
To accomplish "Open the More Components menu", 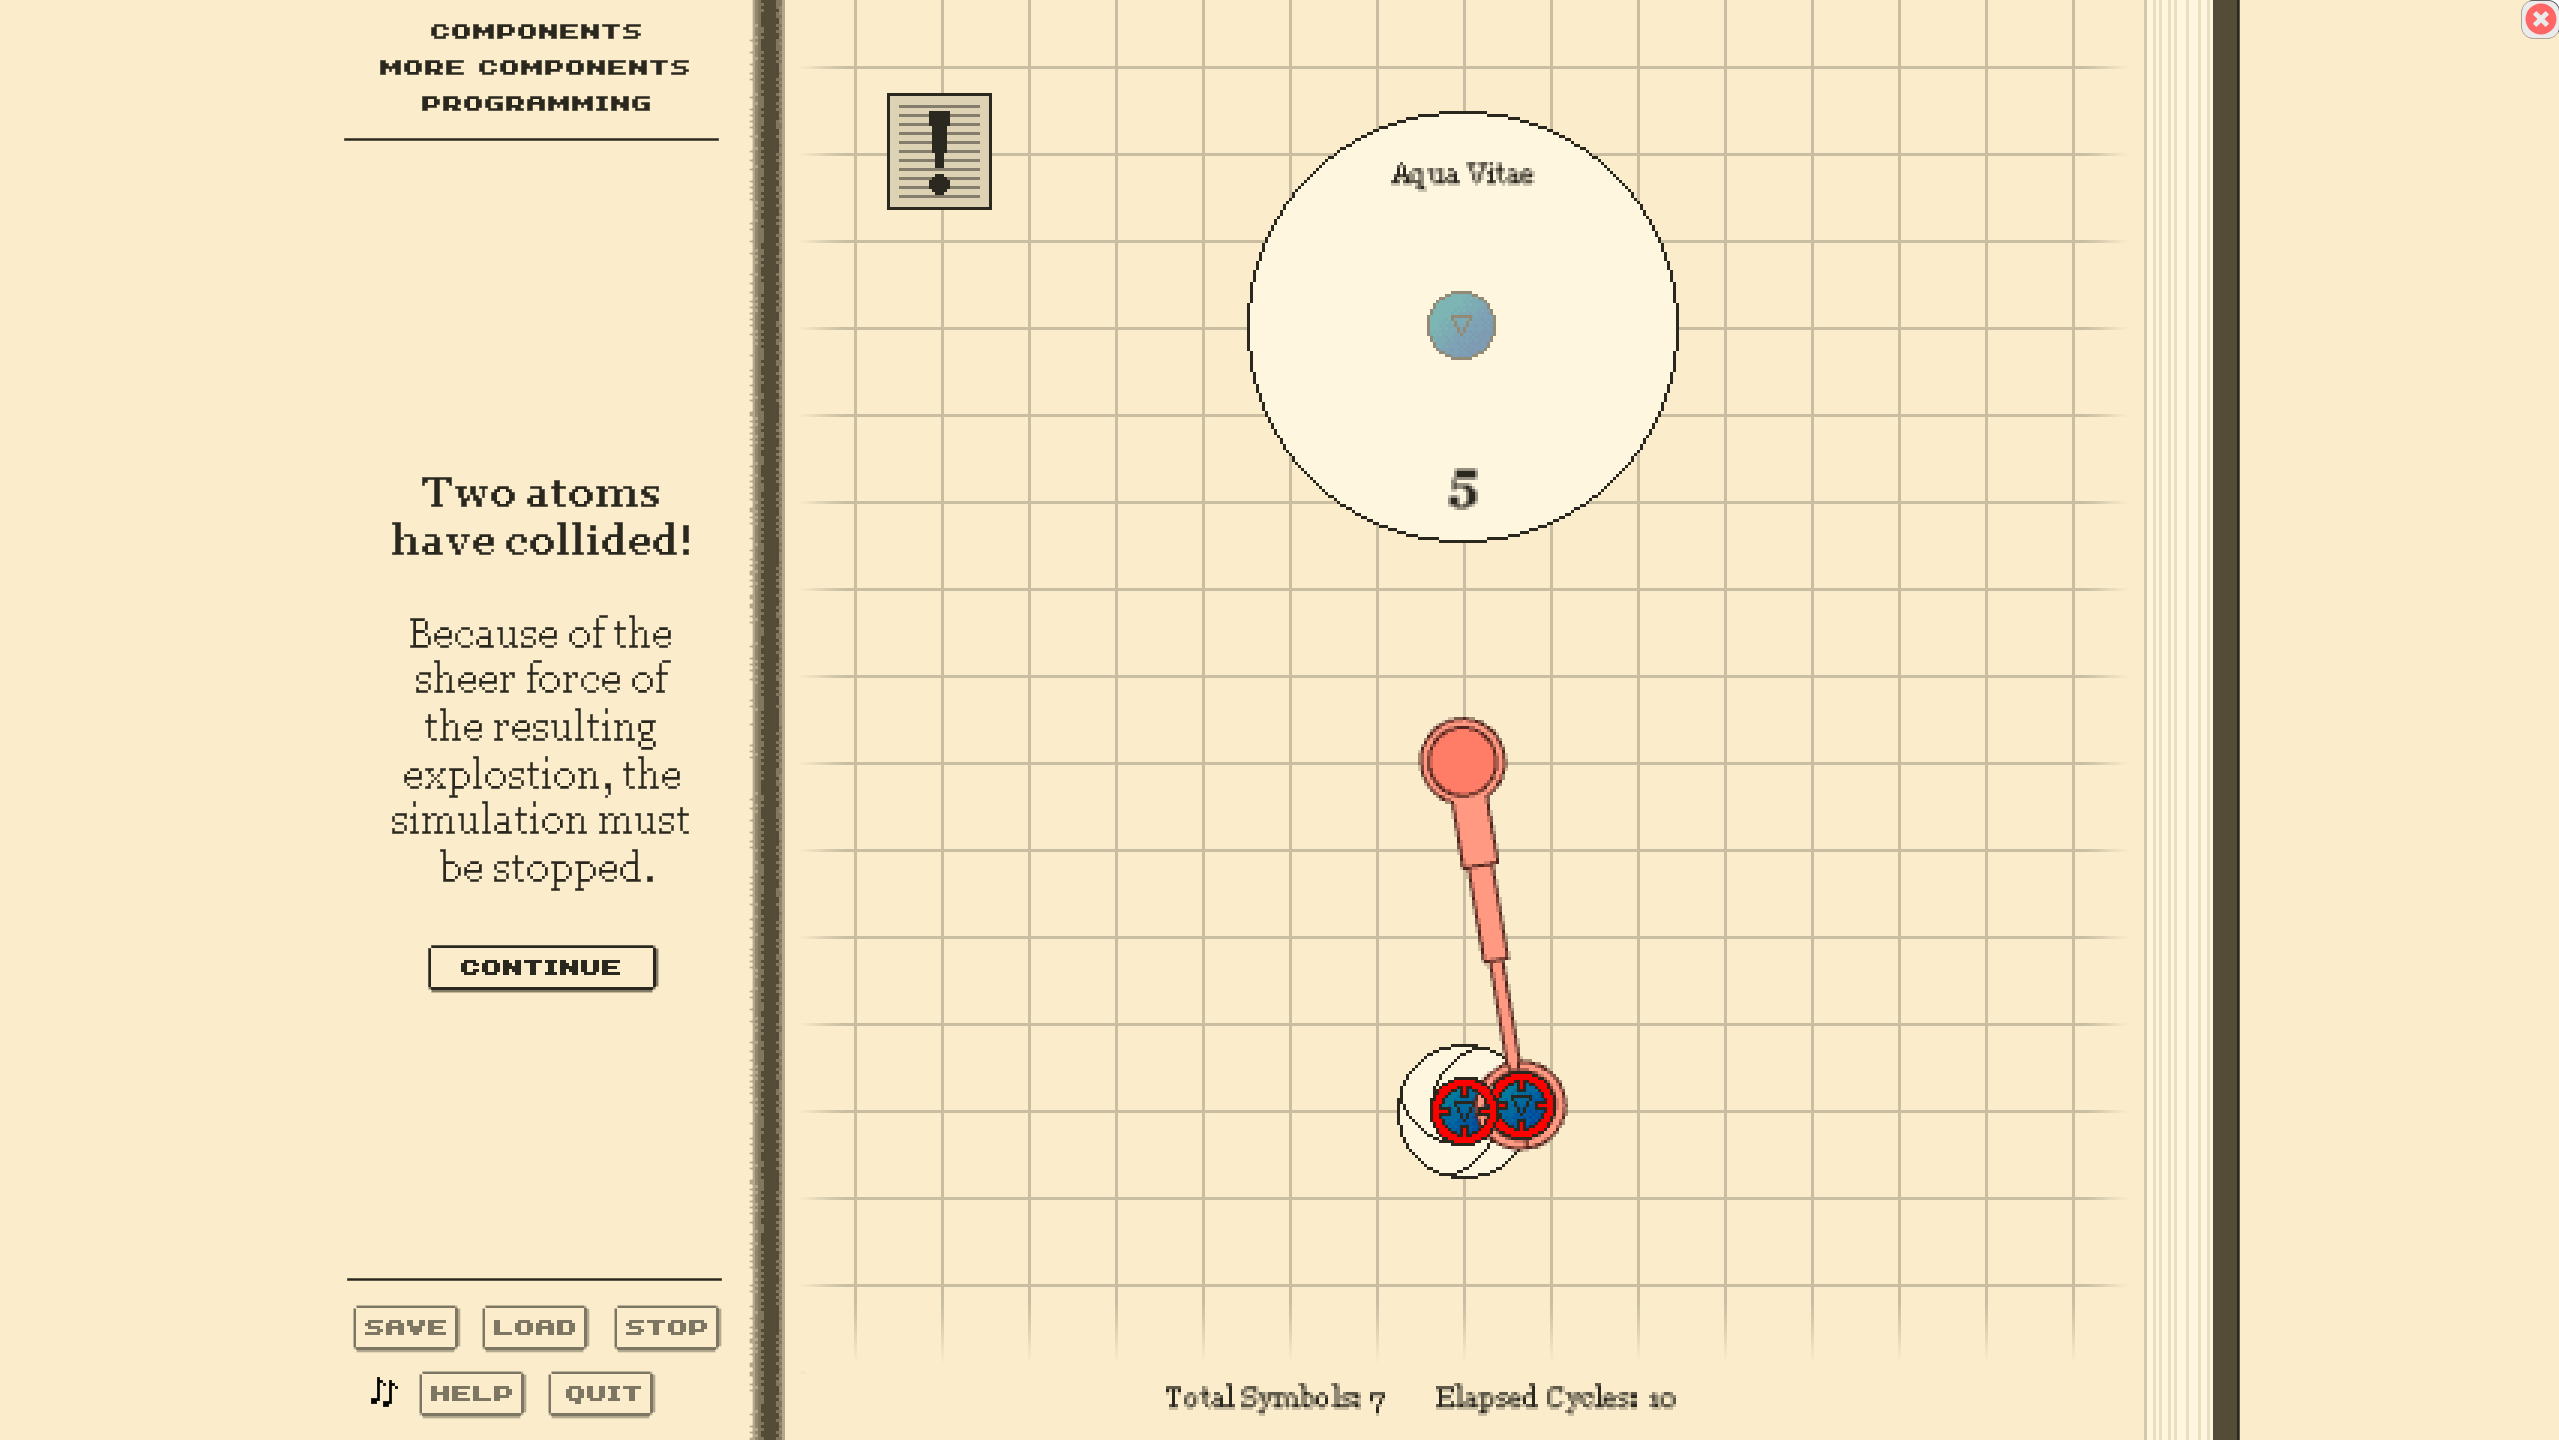I will (x=534, y=67).
